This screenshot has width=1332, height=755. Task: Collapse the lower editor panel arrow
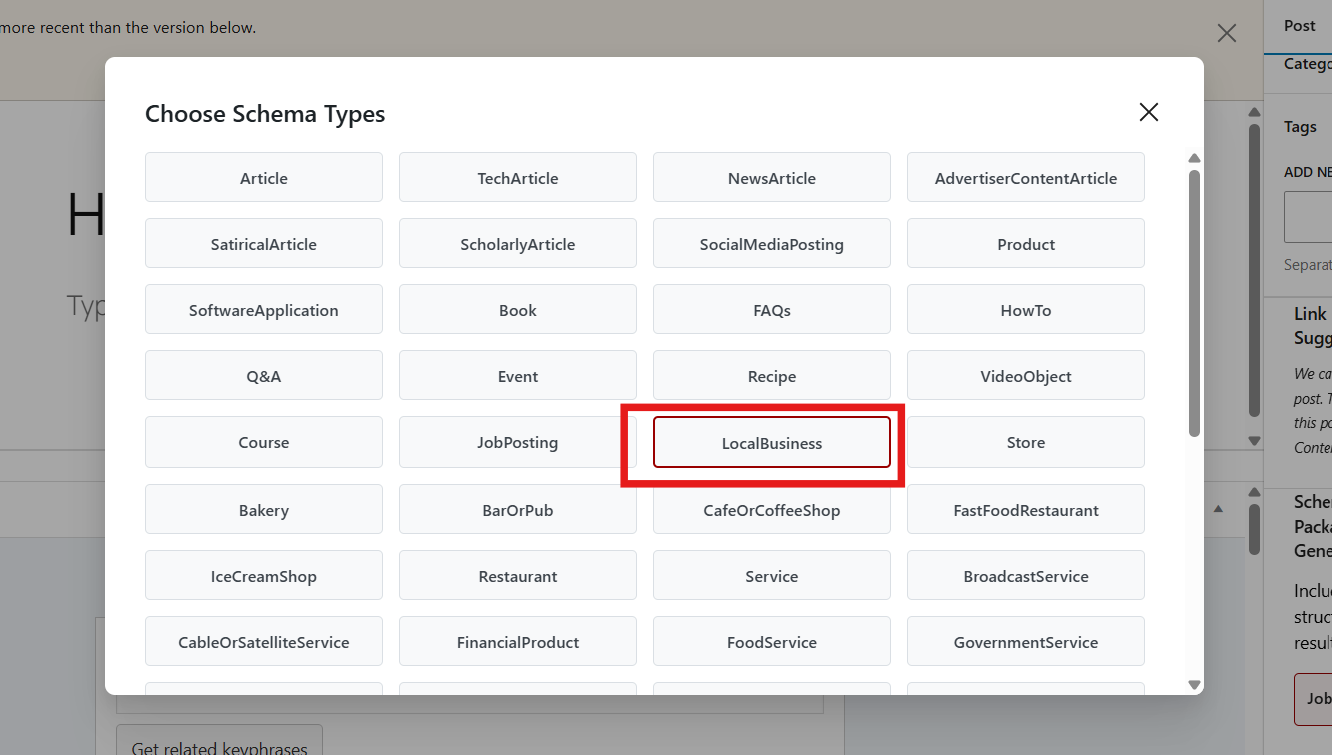click(1218, 509)
